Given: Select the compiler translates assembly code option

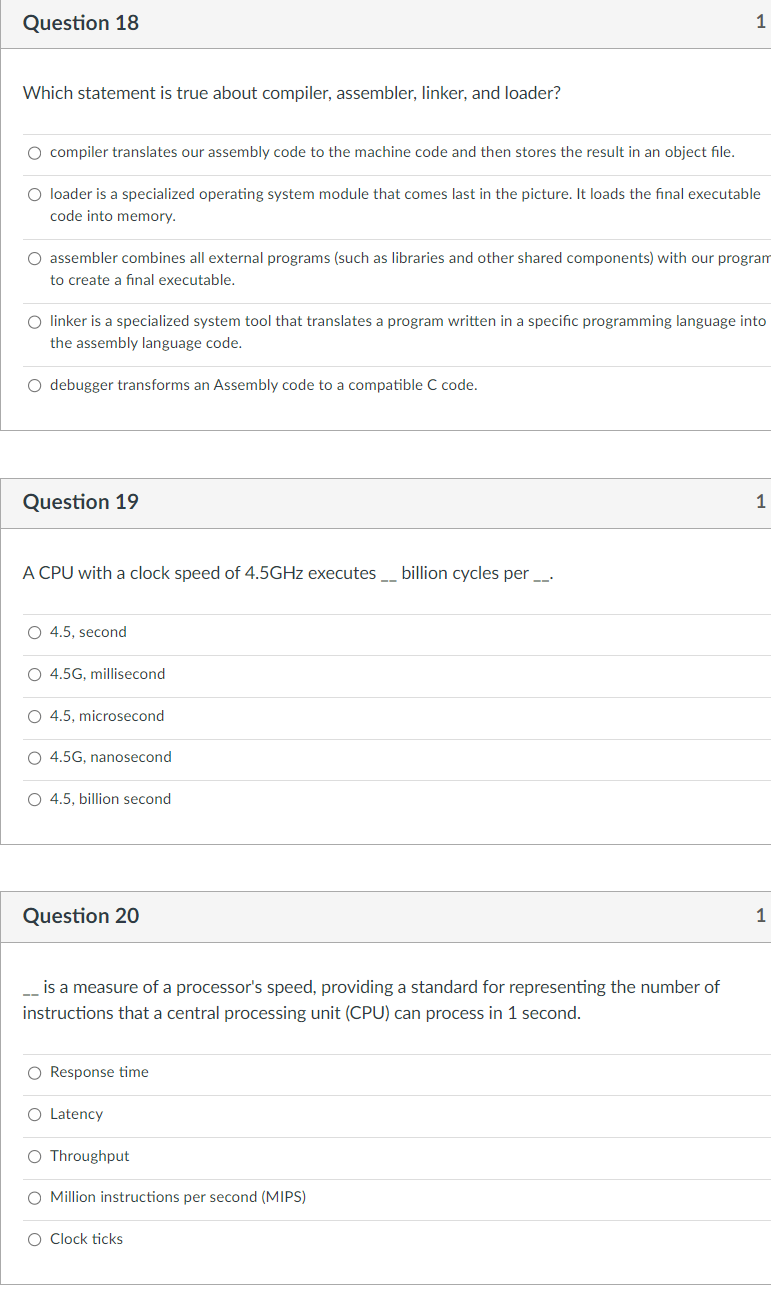Looking at the screenshot, I should [x=34, y=152].
